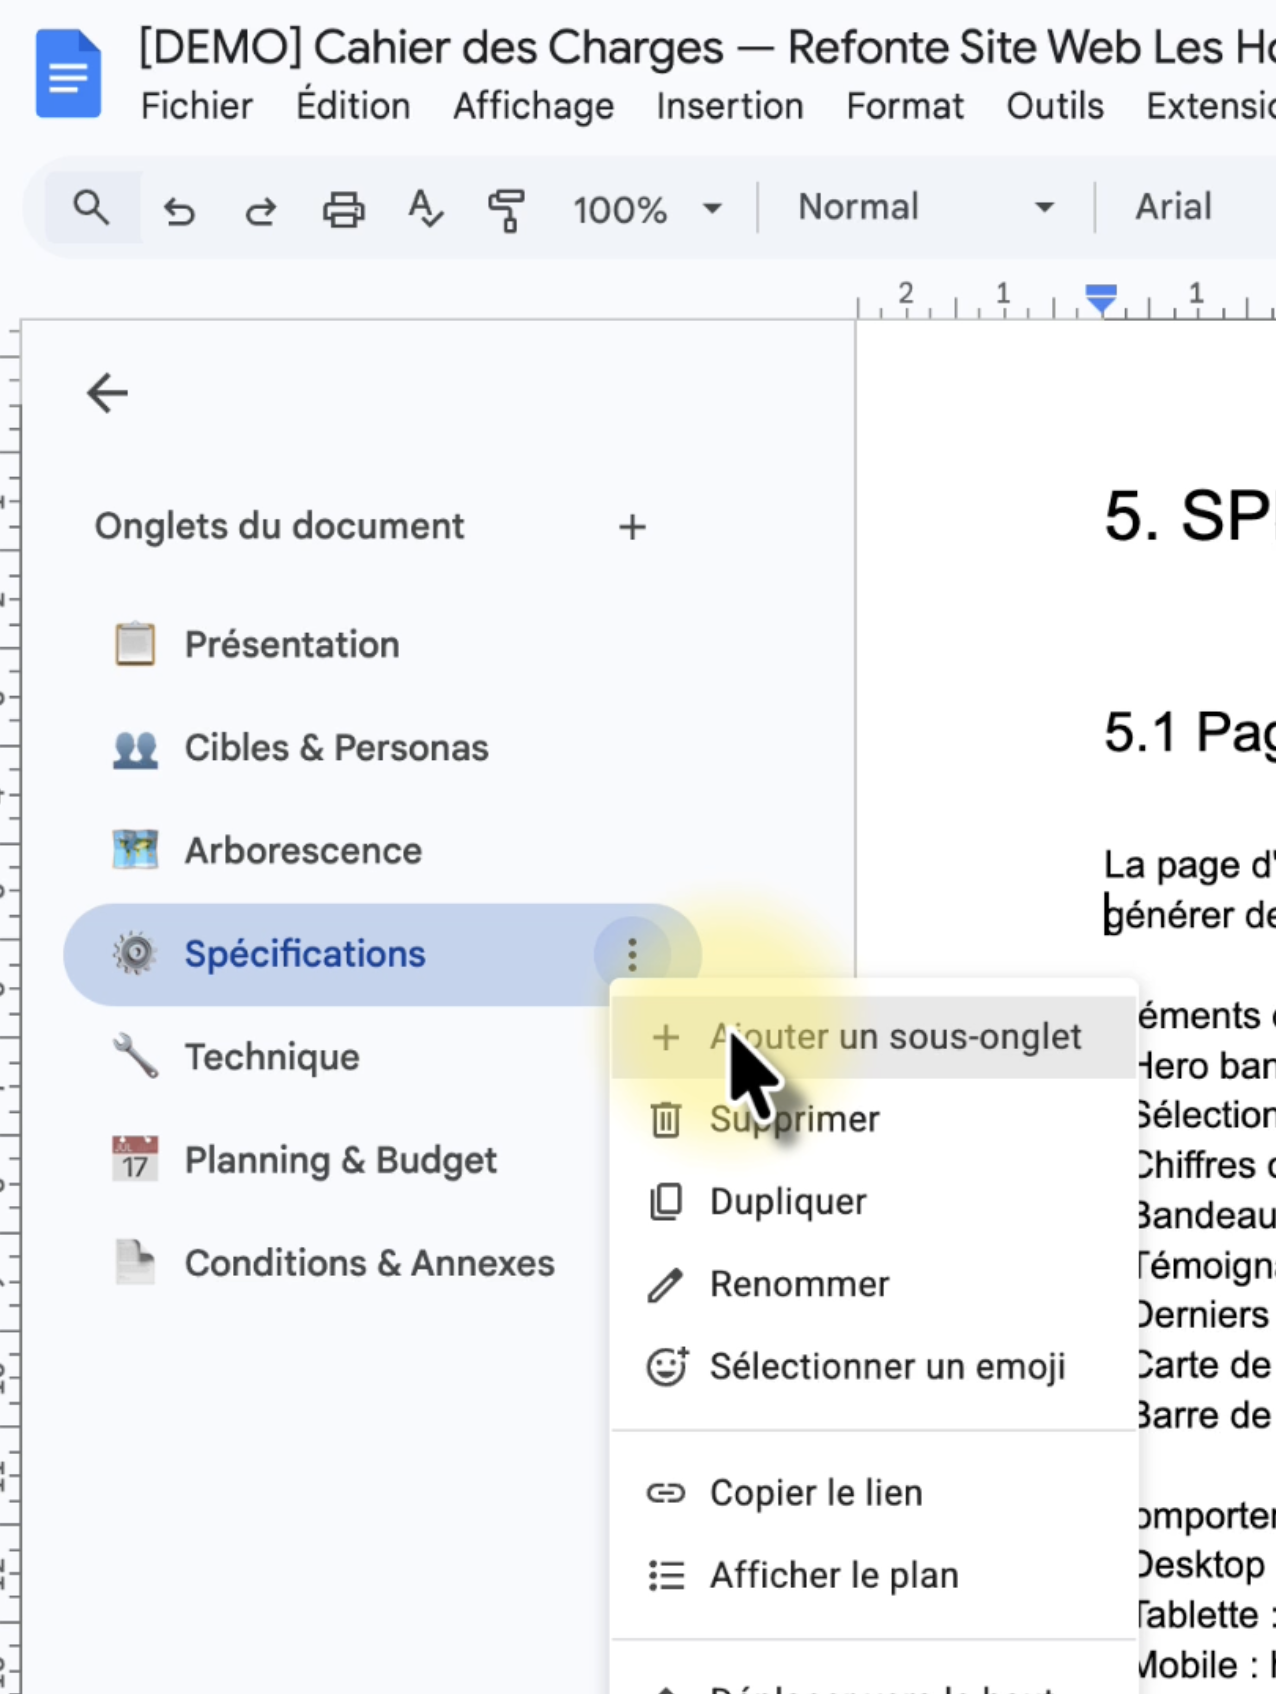The image size is (1276, 1694).
Task: Click the search magnifier in toolbar
Action: tap(91, 209)
